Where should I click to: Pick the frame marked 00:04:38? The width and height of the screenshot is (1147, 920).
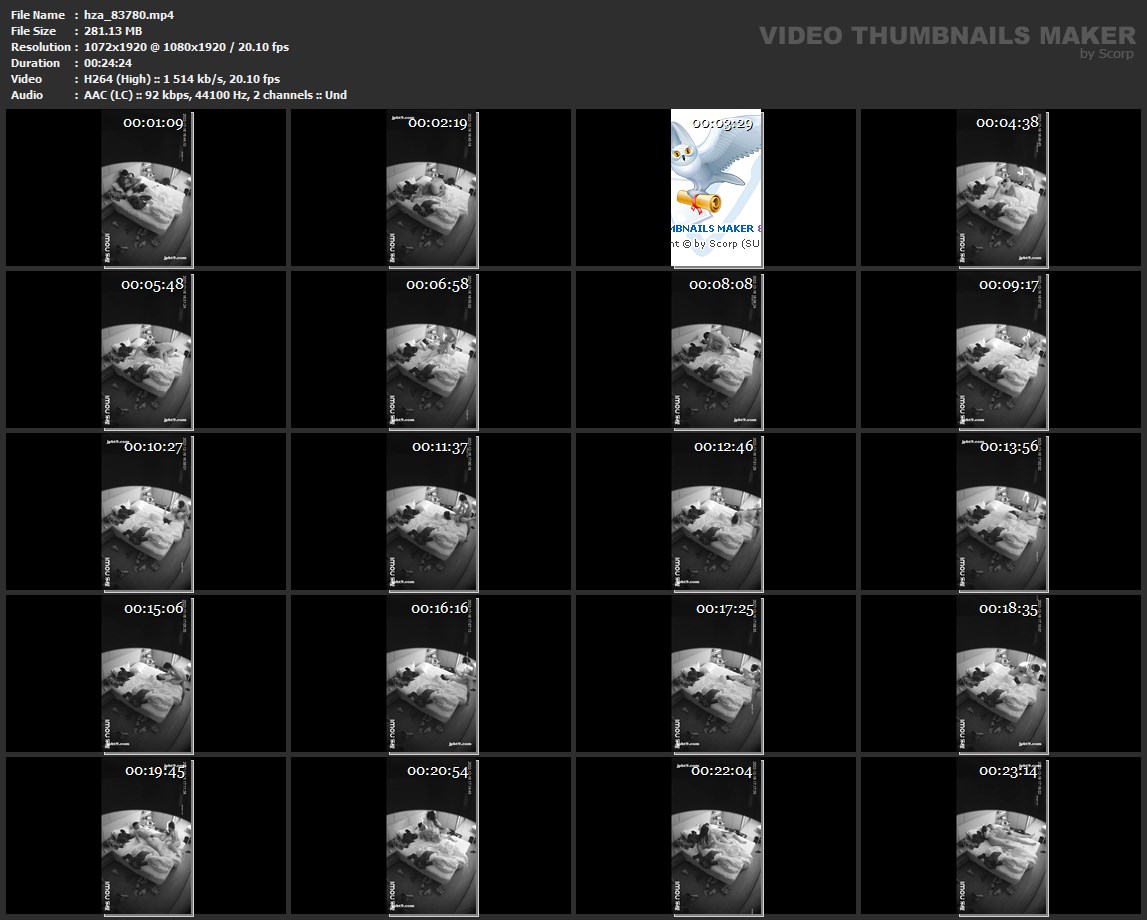point(1002,188)
